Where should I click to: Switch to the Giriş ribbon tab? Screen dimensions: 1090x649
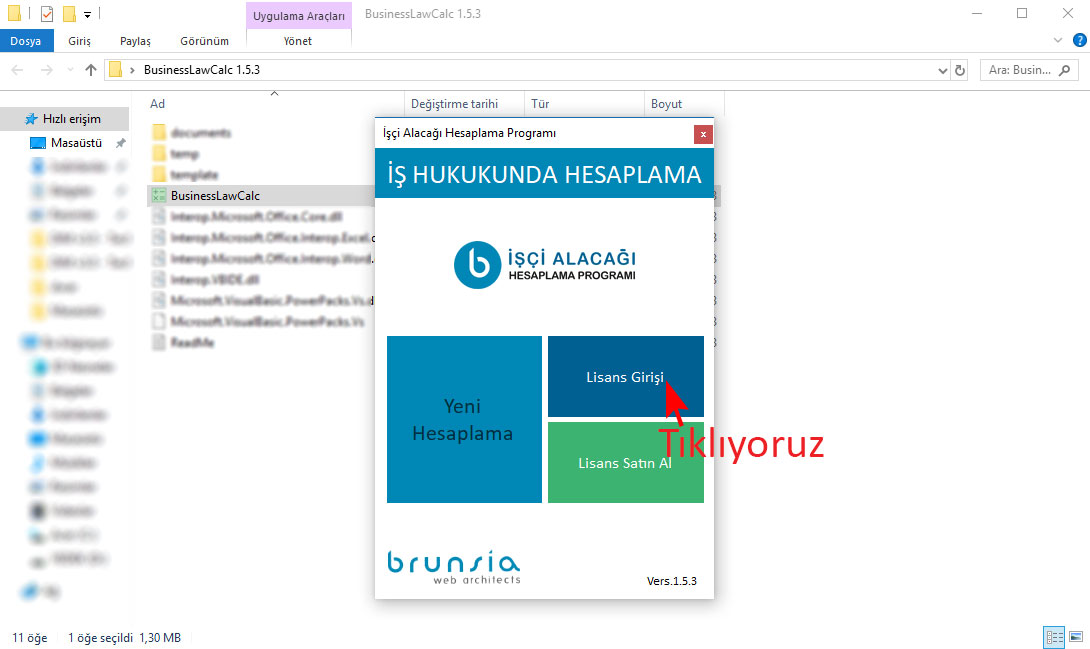[79, 41]
